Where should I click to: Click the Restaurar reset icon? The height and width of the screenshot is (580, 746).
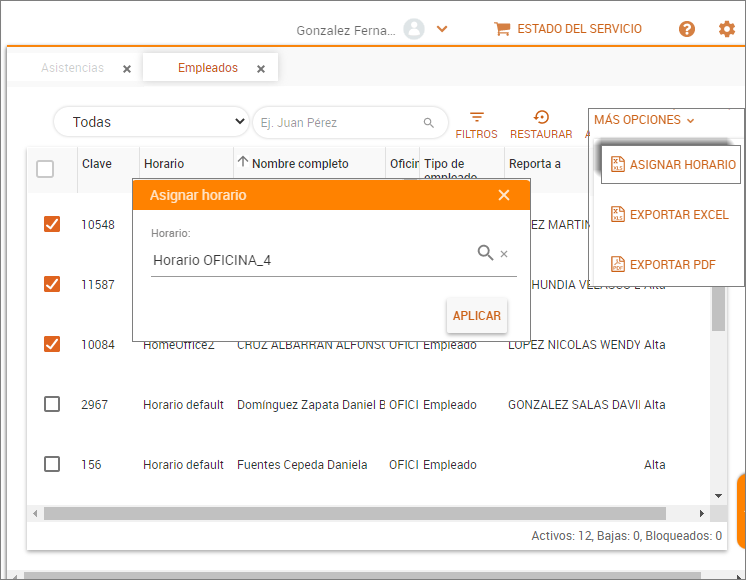541,118
